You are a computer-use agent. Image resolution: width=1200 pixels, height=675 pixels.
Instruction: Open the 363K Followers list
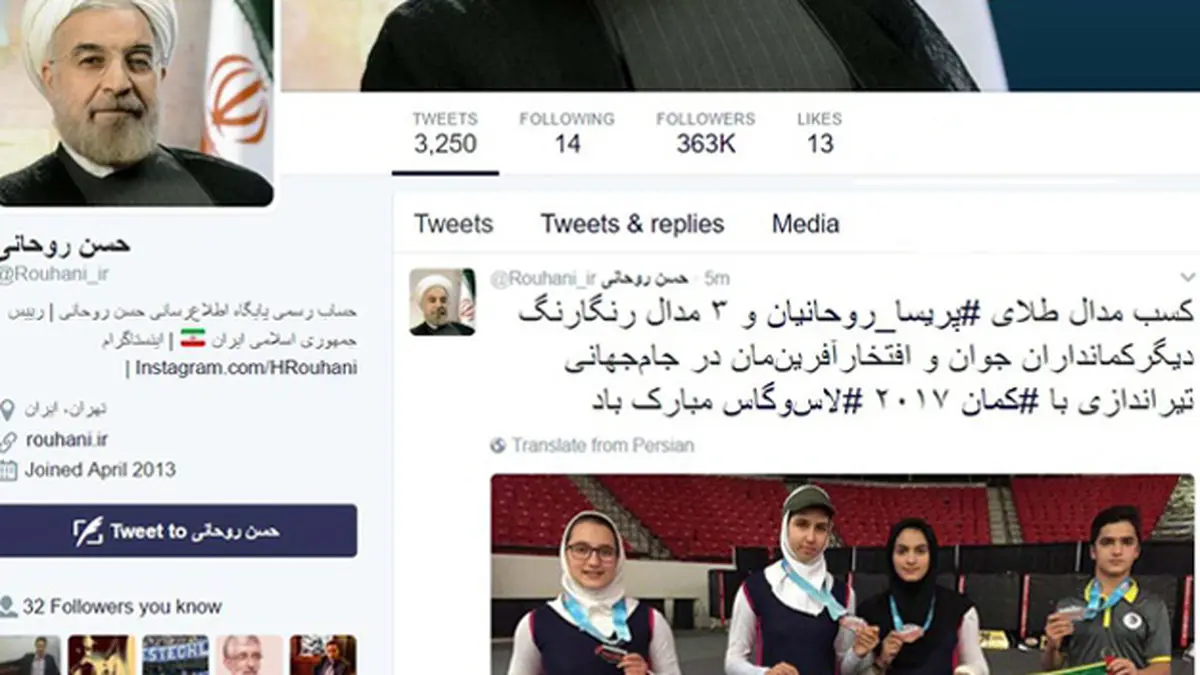tap(705, 133)
